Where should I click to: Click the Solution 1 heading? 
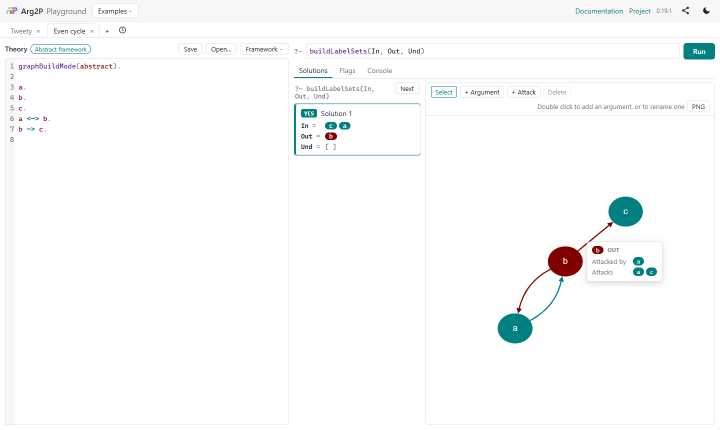[x=336, y=113]
